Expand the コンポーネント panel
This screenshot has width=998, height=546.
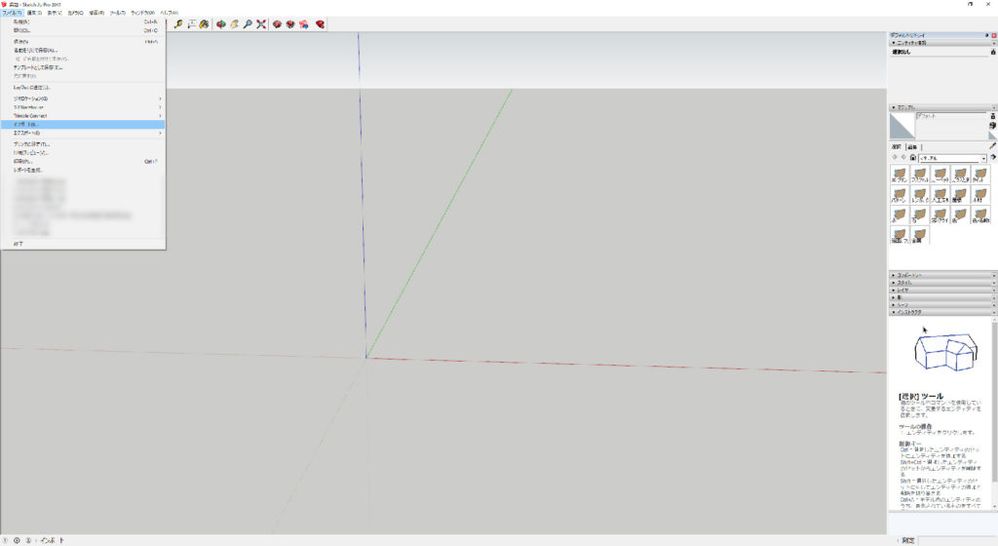pyautogui.click(x=943, y=275)
